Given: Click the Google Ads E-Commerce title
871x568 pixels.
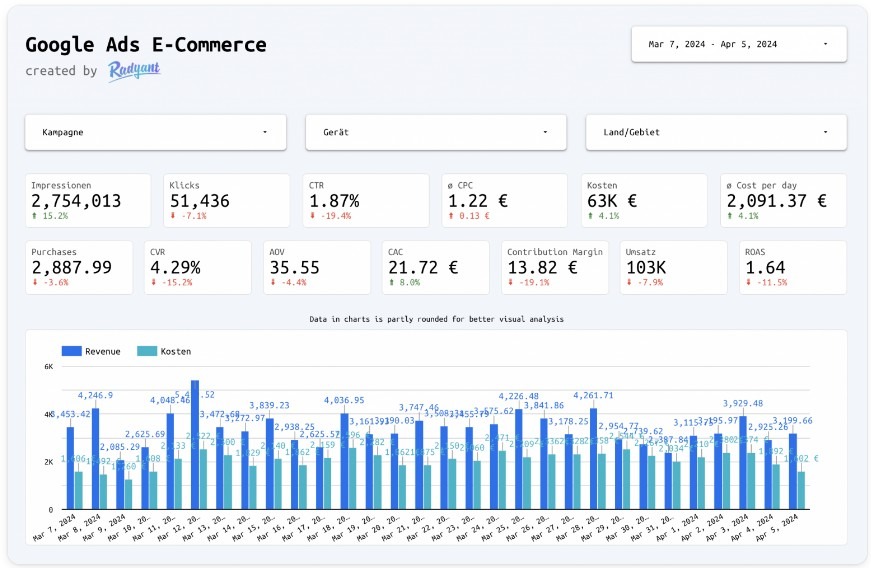Looking at the screenshot, I should [x=146, y=45].
